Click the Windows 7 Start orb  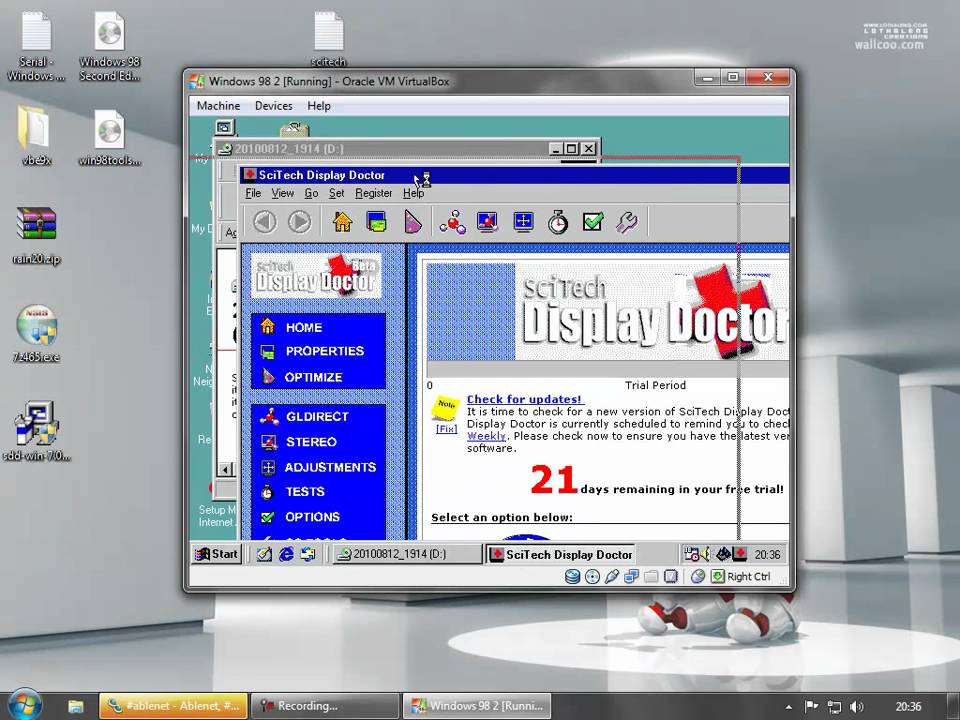pyautogui.click(x=25, y=705)
